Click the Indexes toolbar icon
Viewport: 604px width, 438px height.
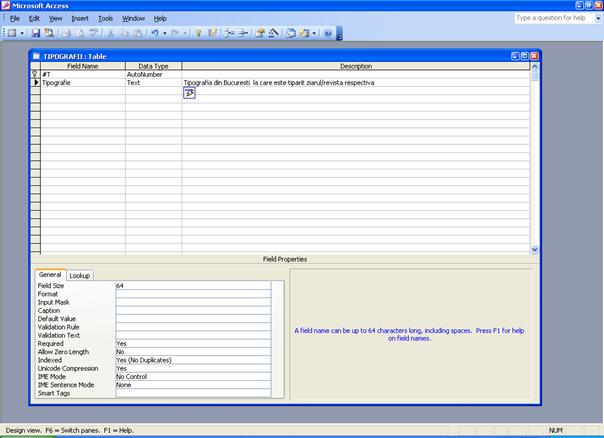212,33
